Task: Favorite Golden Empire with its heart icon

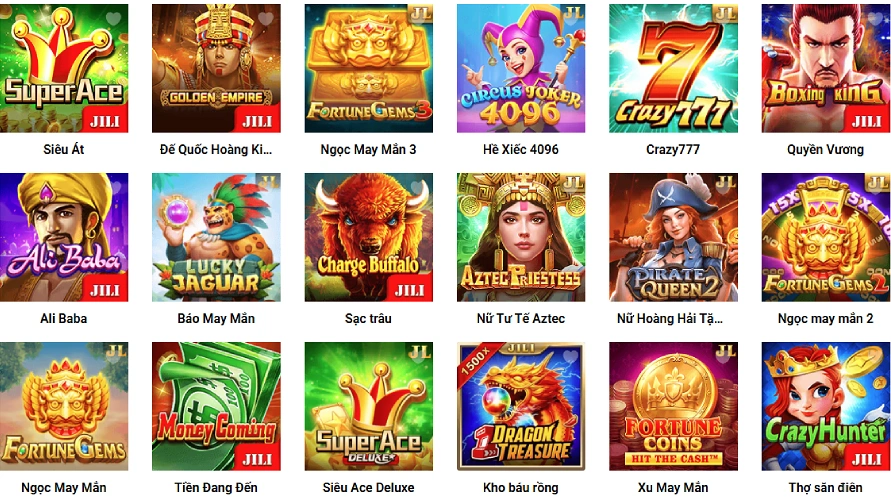Action: 265,18
